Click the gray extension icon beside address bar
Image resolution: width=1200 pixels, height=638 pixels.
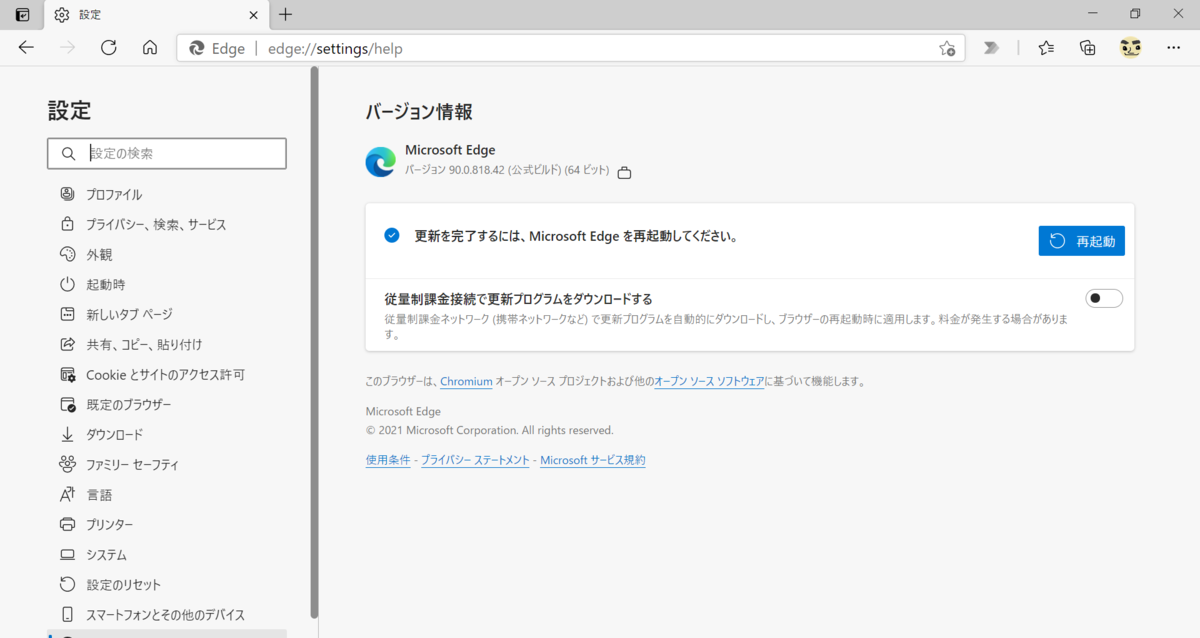991,48
